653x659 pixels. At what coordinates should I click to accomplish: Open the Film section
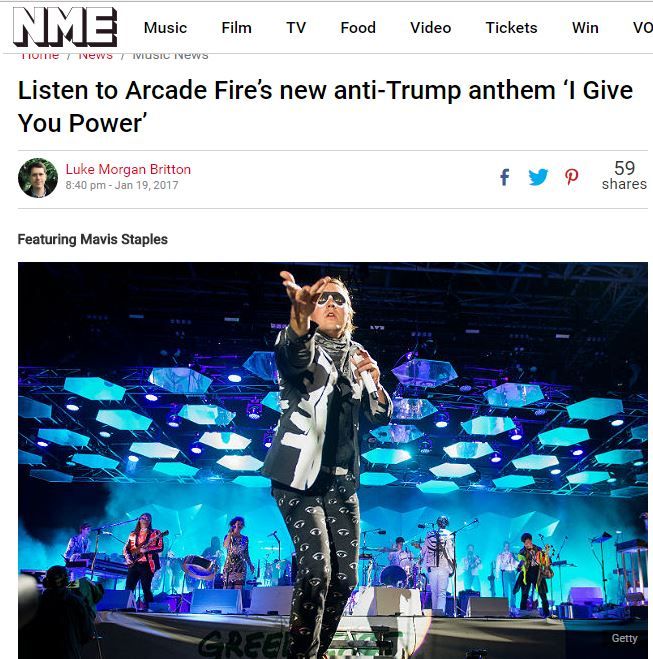pos(237,28)
